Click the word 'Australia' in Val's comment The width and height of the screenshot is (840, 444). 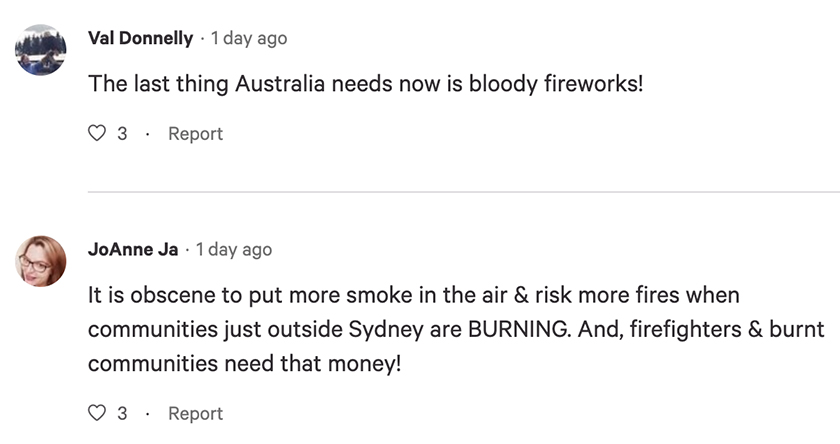click(x=282, y=84)
